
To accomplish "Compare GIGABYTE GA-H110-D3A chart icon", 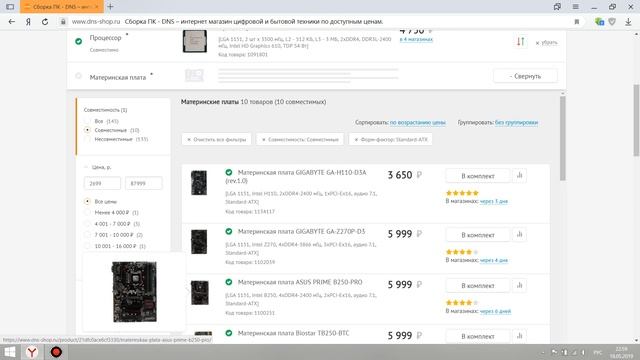I will pyautogui.click(x=520, y=176).
